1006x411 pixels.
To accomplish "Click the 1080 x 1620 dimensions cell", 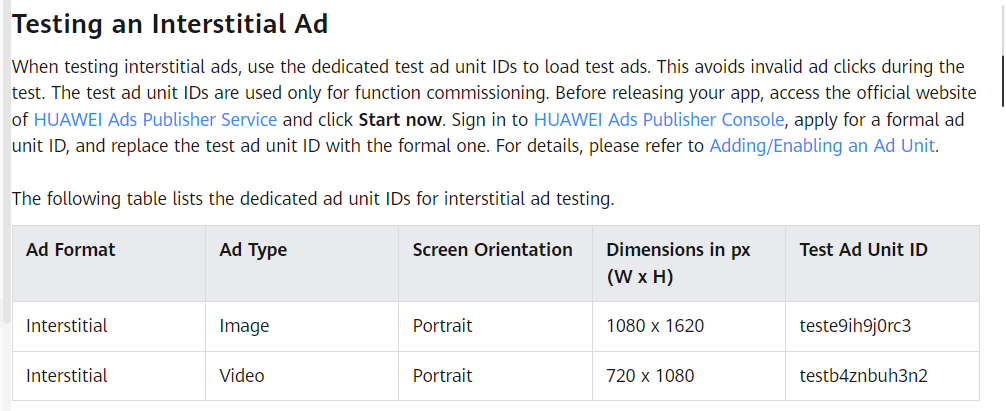I will [655, 326].
